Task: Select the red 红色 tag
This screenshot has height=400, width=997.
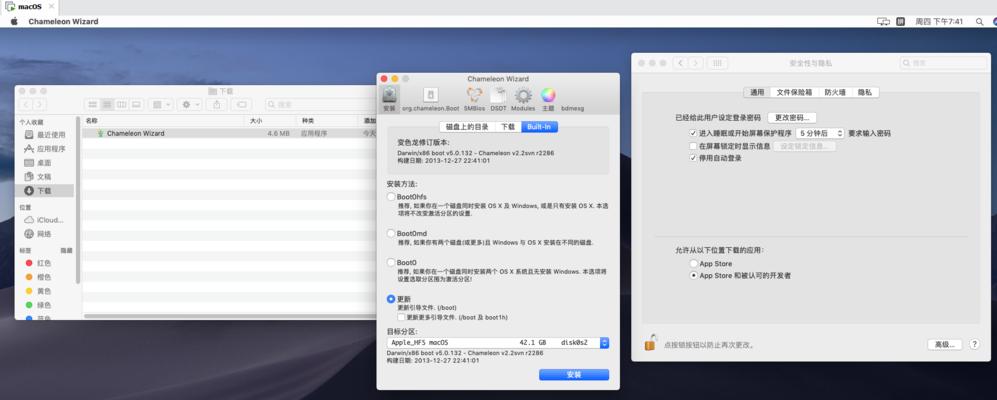Action: click(x=38, y=263)
